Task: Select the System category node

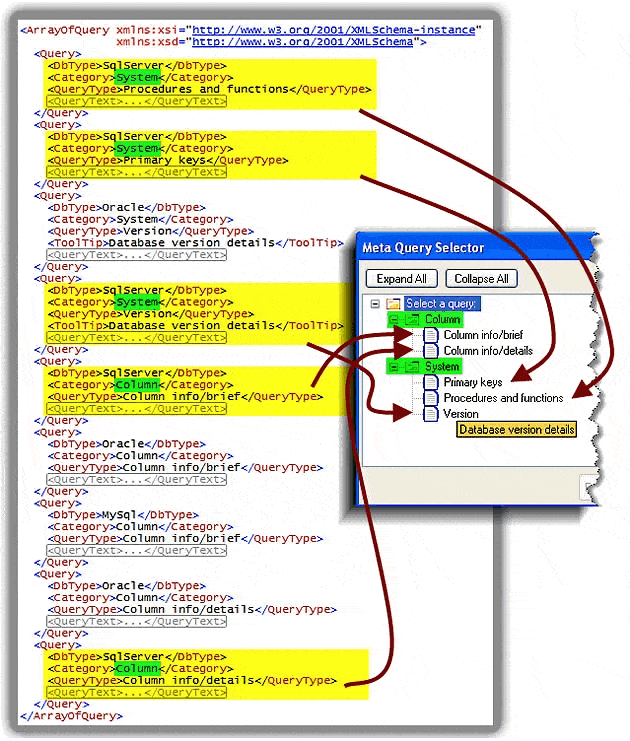Action: [x=442, y=367]
